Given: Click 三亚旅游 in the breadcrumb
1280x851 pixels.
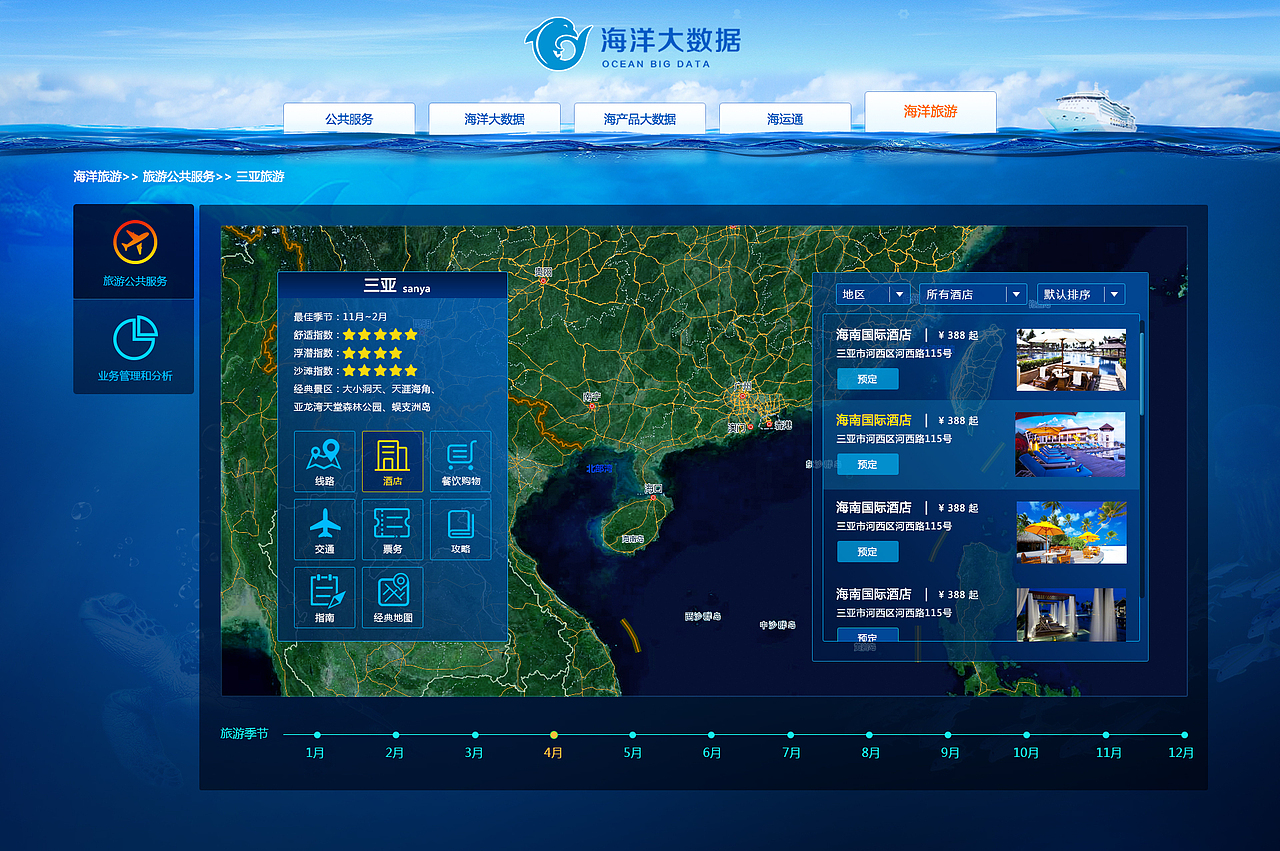Looking at the screenshot, I should point(260,176).
